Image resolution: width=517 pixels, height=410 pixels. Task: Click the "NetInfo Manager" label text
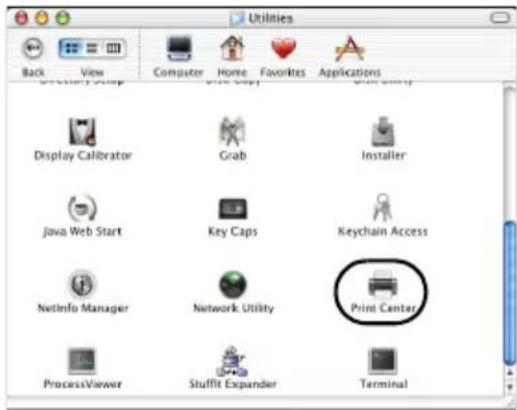point(83,308)
